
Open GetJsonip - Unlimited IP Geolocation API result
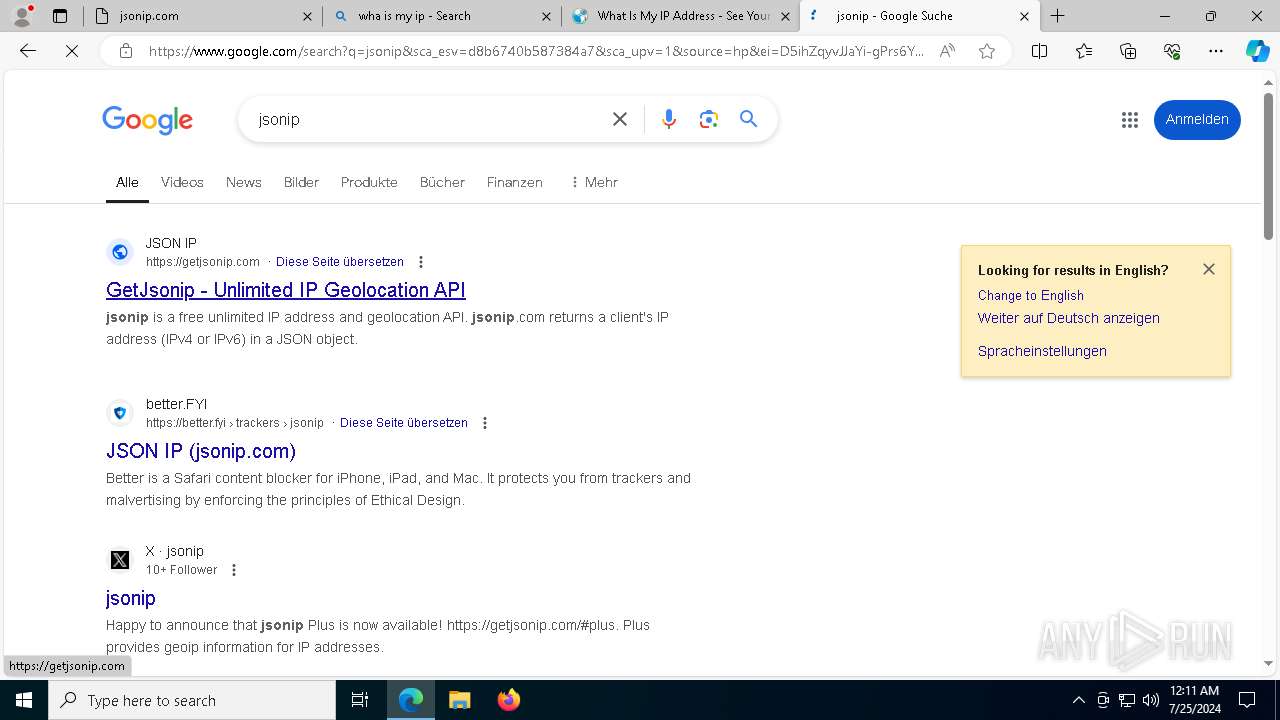pos(286,290)
